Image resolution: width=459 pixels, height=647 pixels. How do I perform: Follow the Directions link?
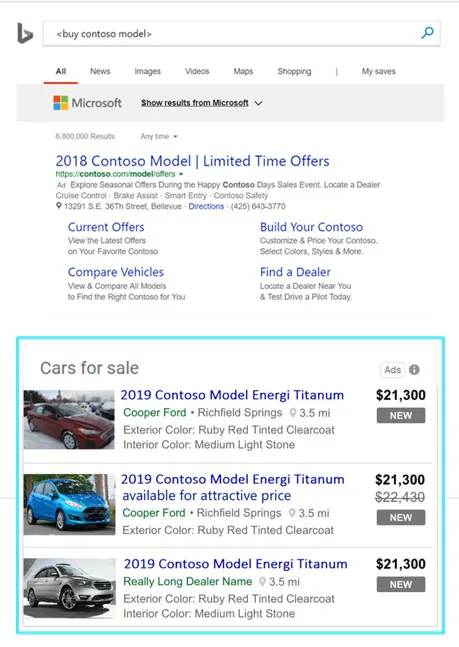(x=206, y=206)
